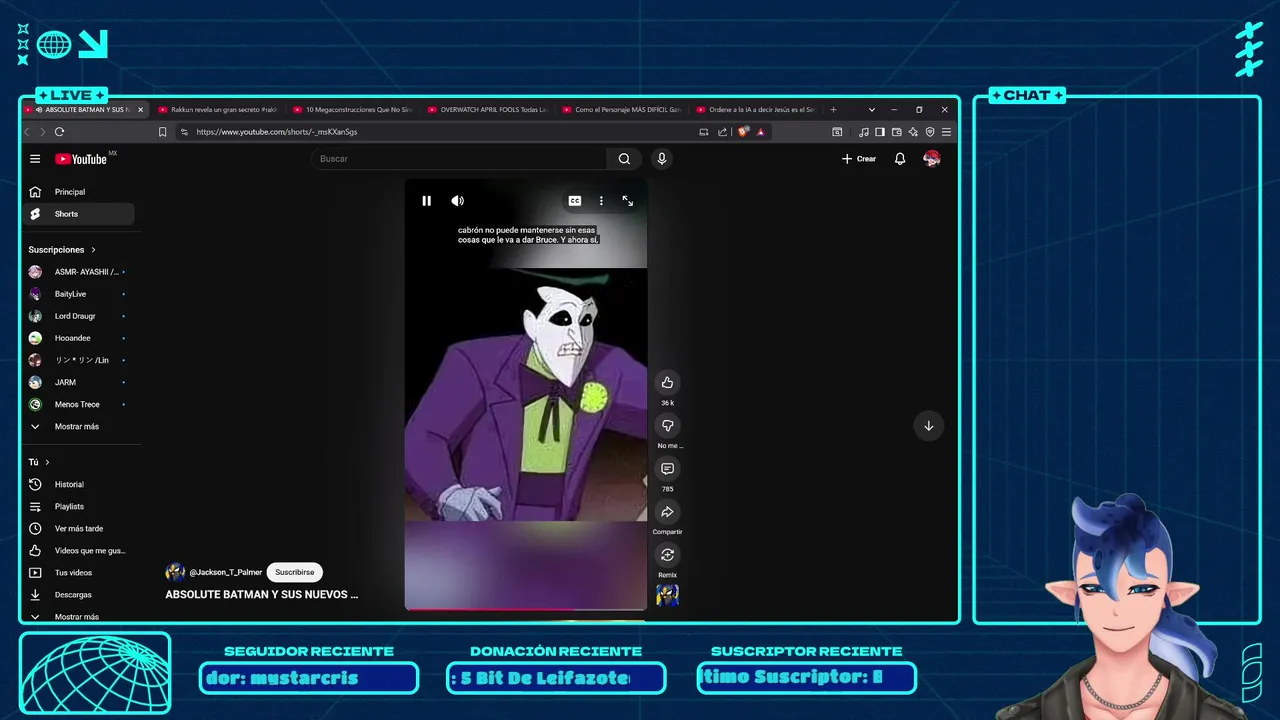Open the @Jackson_T_Palmer channel link
Screen dimensions: 1280x720
[x=225, y=572]
